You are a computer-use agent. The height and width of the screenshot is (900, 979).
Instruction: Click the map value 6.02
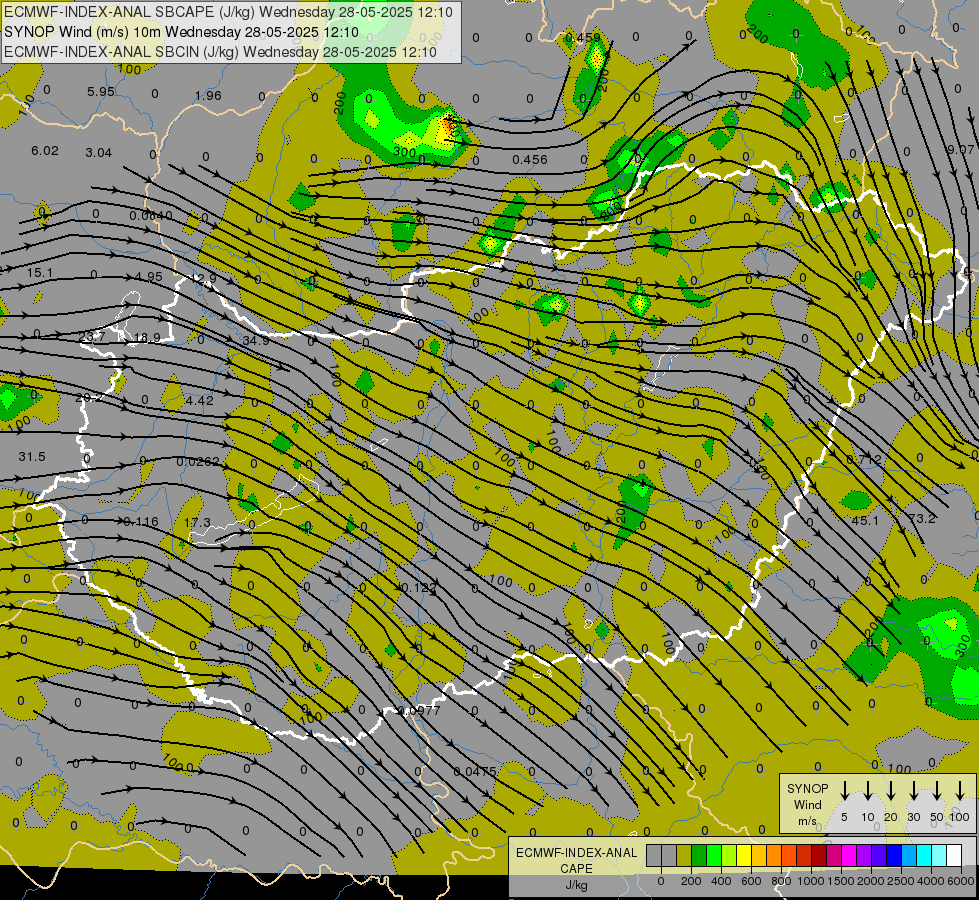pyautogui.click(x=44, y=151)
